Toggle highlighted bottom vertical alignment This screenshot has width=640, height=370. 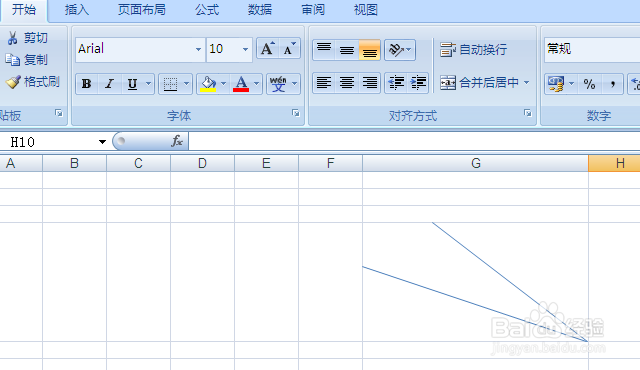click(369, 50)
